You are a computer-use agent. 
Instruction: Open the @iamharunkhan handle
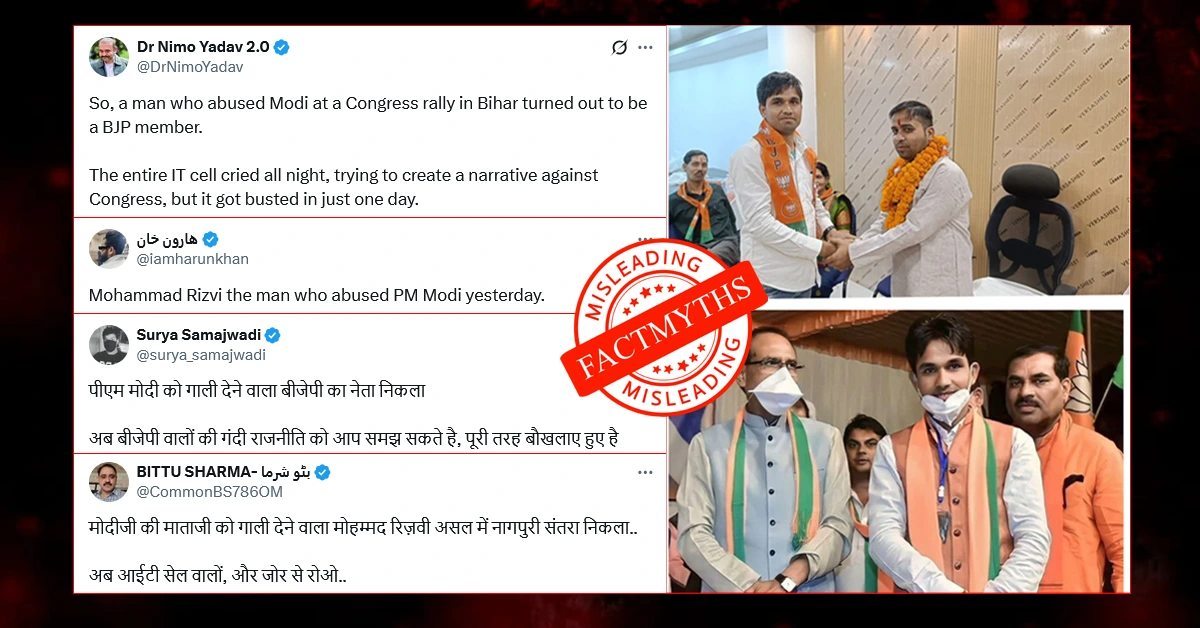[x=193, y=259]
